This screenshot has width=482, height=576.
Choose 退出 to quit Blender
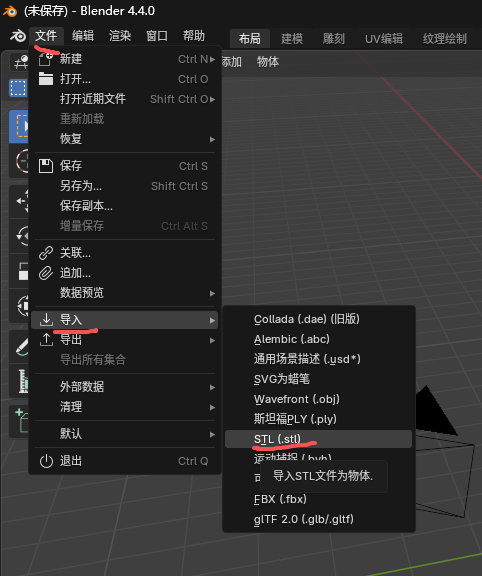[125, 461]
